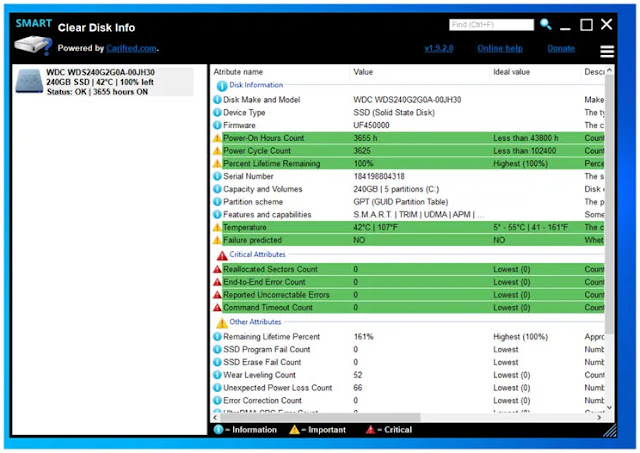Select the Power-On Hours Count row
Image resolution: width=640 pixels, height=453 pixels.
[x=408, y=138]
